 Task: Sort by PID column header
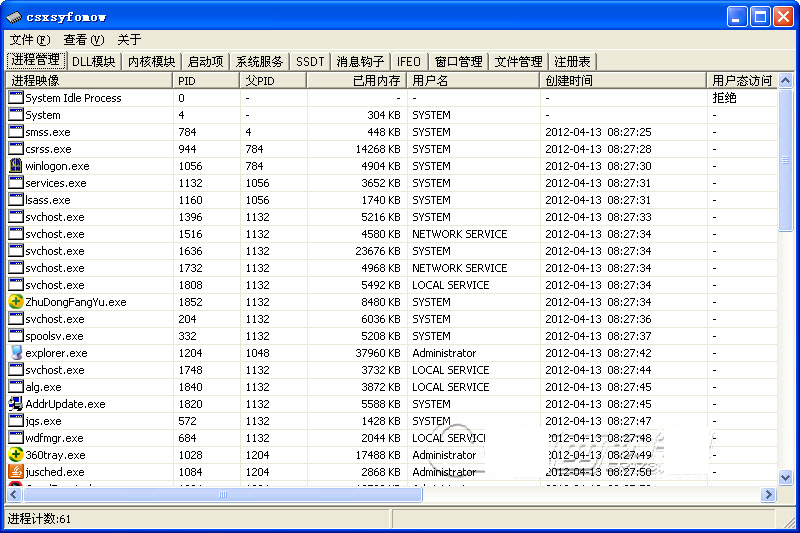206,81
